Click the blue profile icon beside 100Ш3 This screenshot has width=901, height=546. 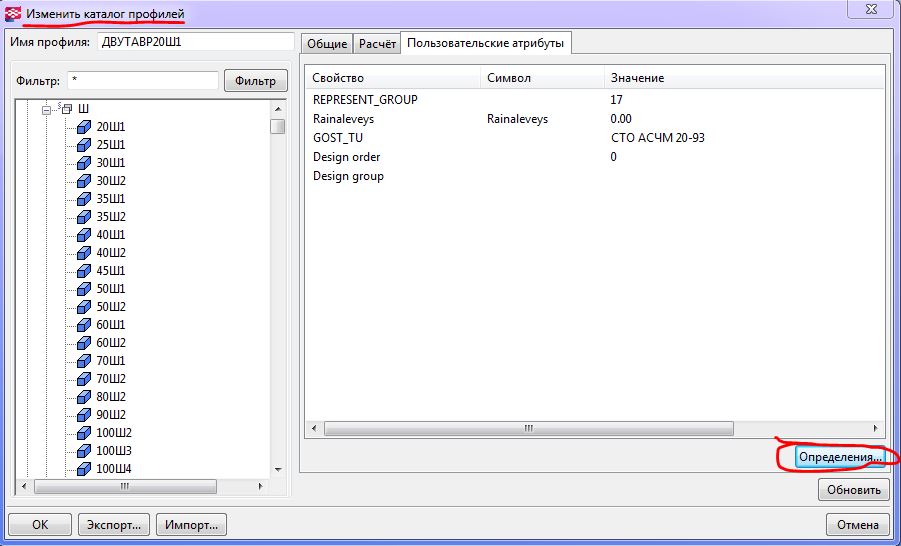click(84, 451)
